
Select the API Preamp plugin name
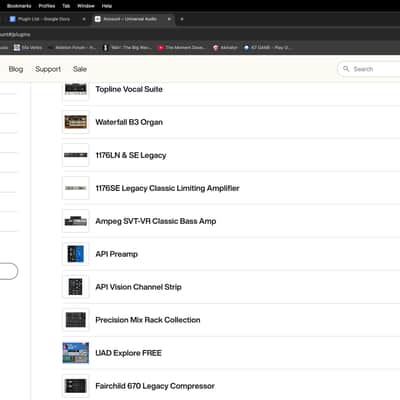coord(116,254)
